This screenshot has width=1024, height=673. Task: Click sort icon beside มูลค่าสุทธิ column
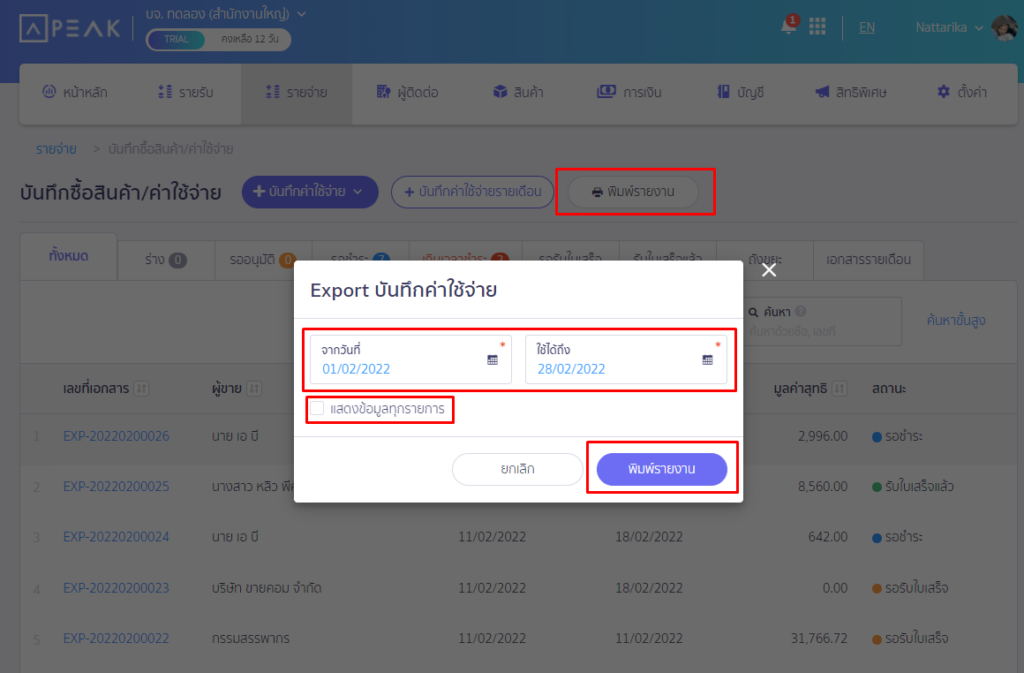[x=840, y=389]
